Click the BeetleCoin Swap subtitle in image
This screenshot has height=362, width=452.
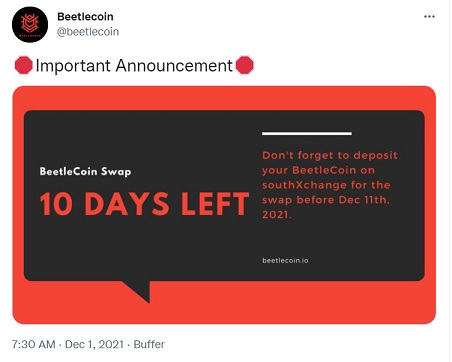[85, 171]
